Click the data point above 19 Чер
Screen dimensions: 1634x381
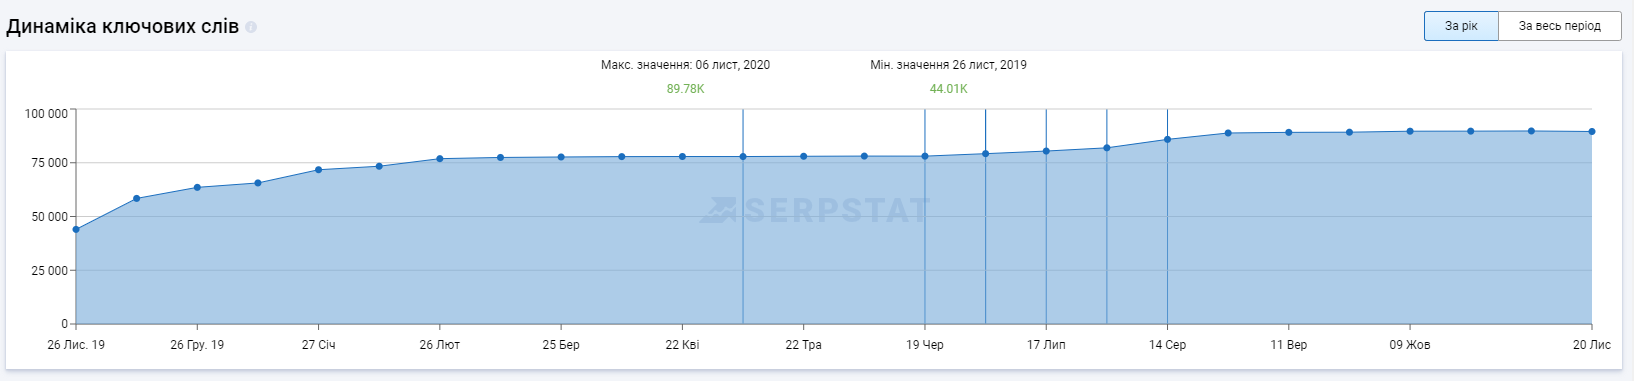pos(925,156)
